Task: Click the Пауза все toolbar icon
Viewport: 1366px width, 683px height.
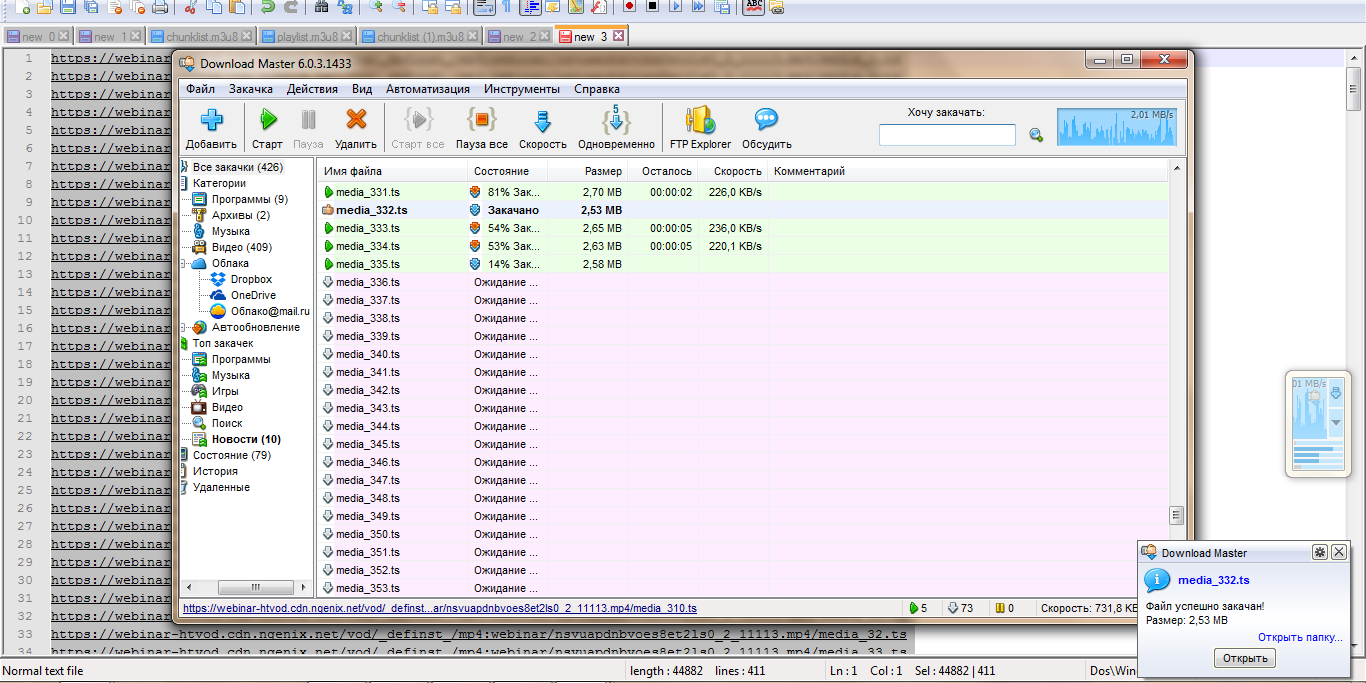Action: (x=481, y=120)
